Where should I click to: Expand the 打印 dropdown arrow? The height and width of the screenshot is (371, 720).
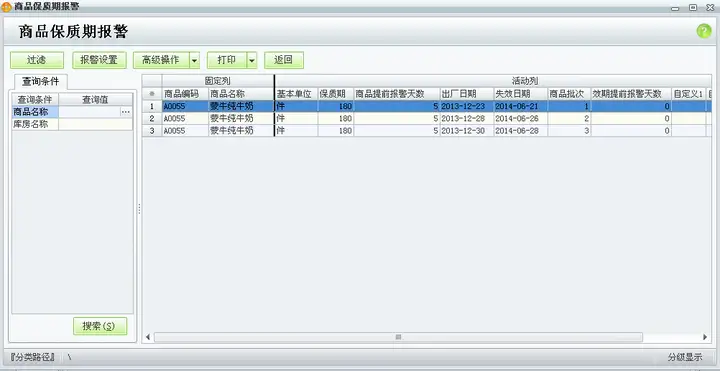252,60
